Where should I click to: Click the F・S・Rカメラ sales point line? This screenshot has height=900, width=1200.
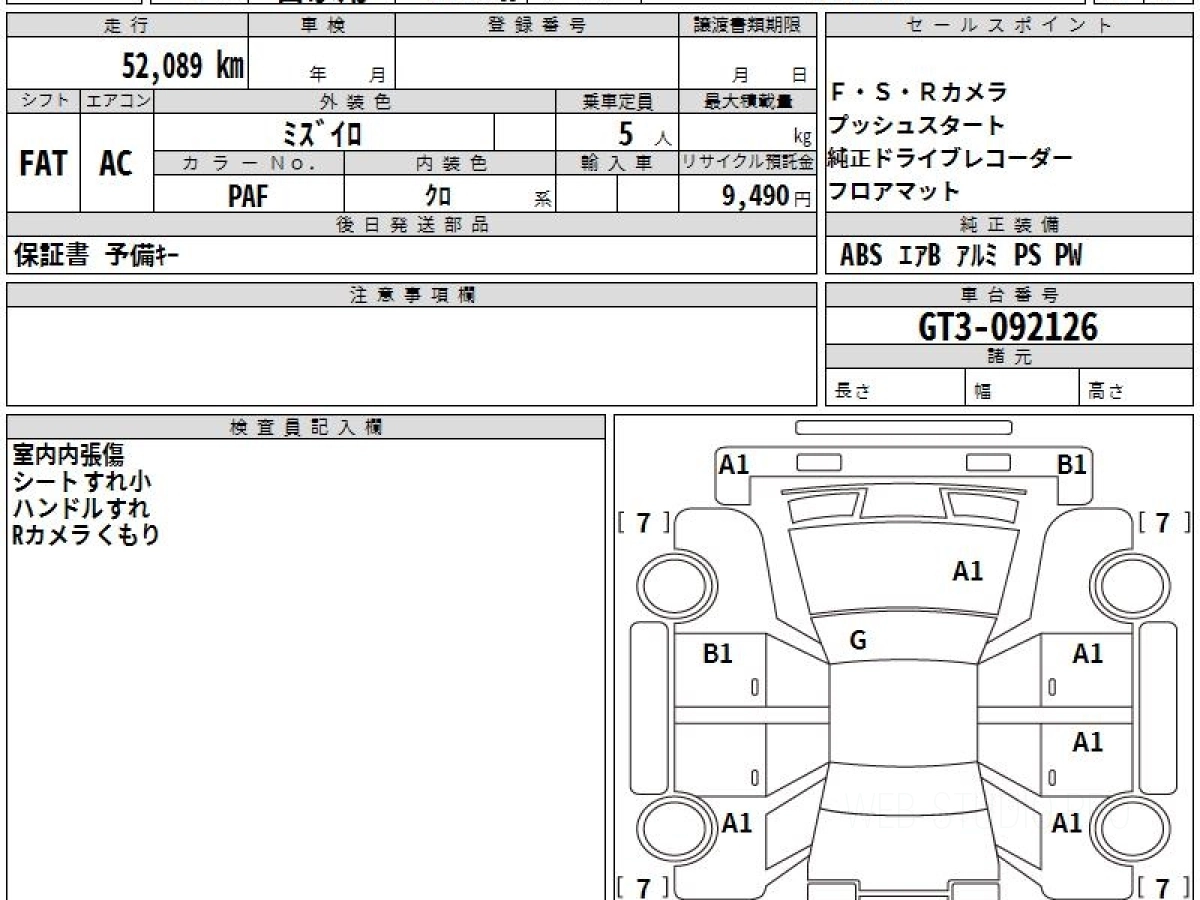tap(919, 93)
